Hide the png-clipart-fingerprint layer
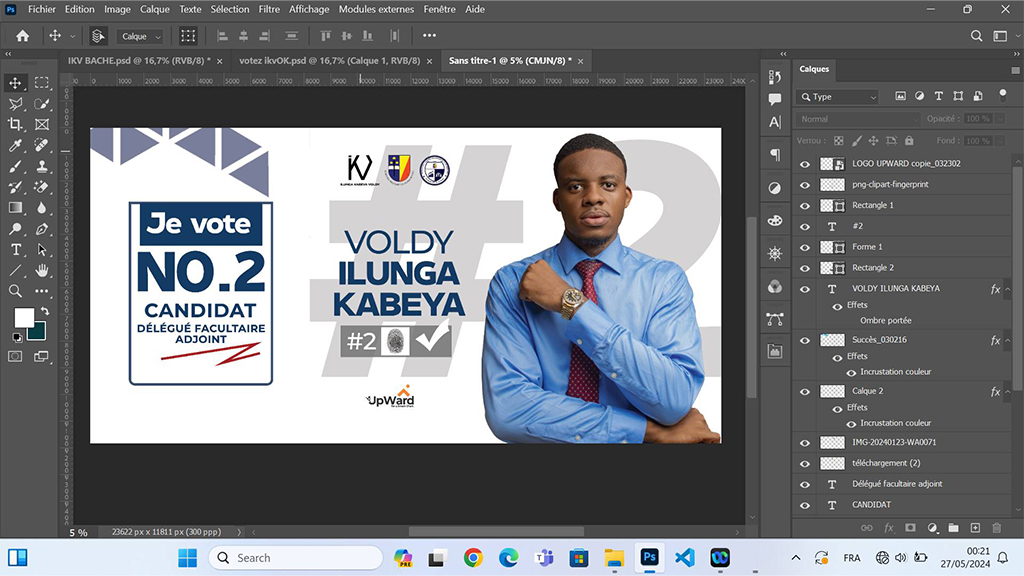The width and height of the screenshot is (1024, 576). 805,185
